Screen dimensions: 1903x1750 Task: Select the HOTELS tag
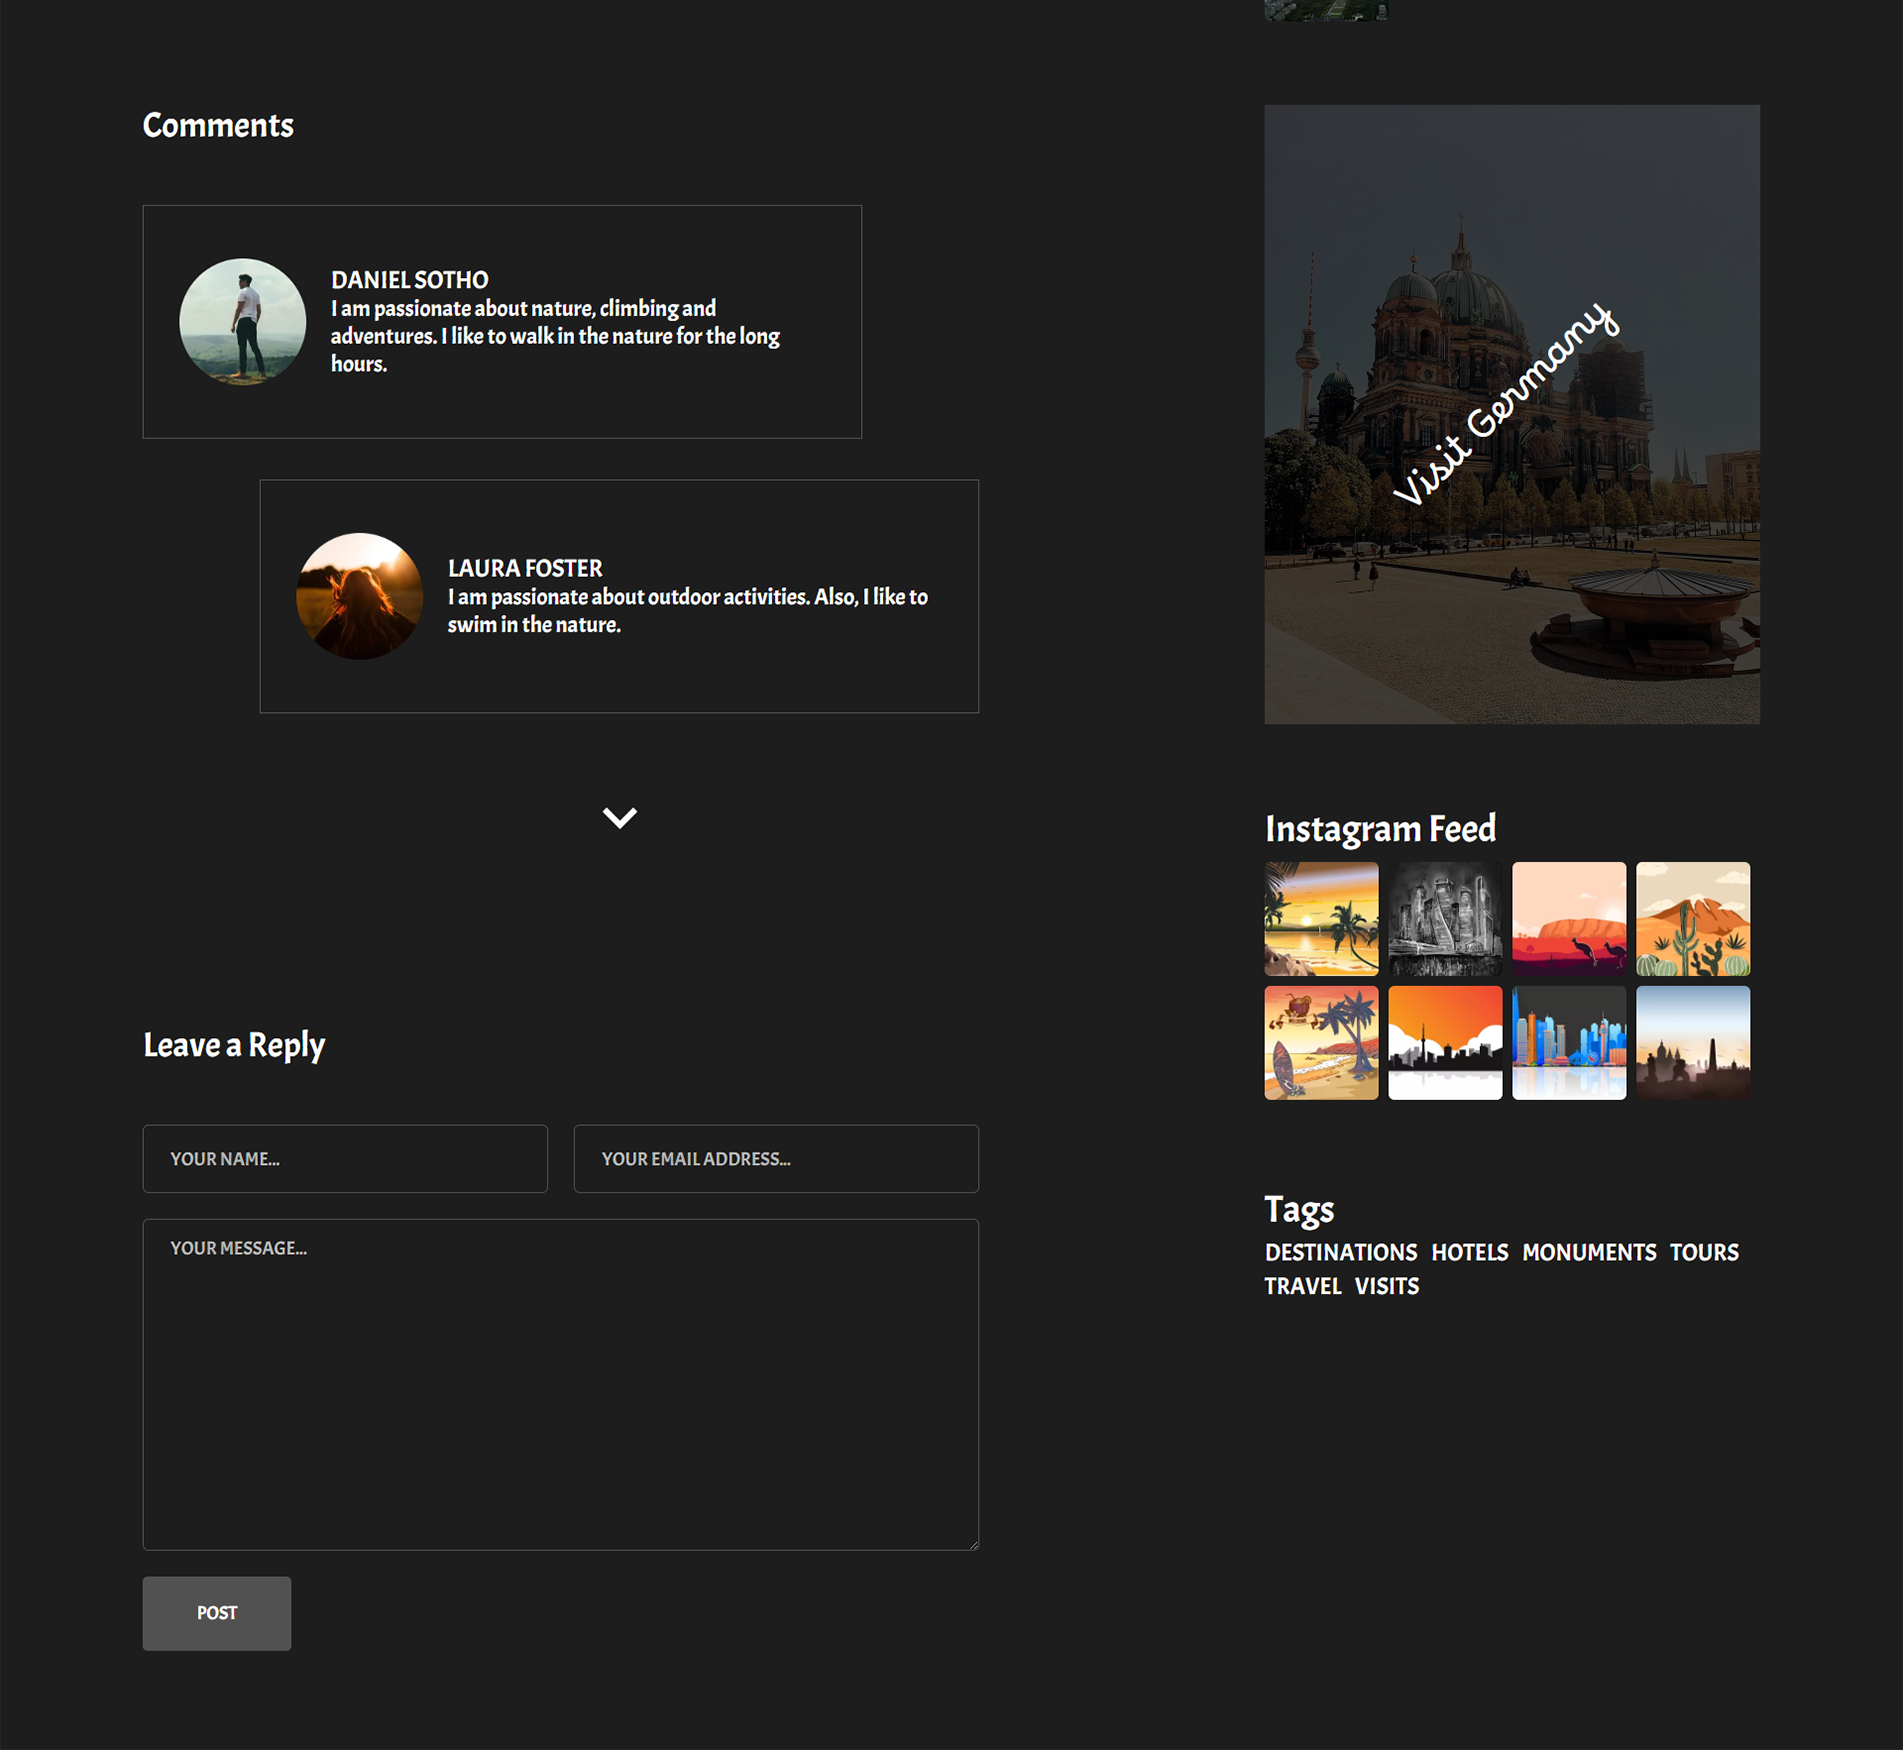pos(1469,1252)
